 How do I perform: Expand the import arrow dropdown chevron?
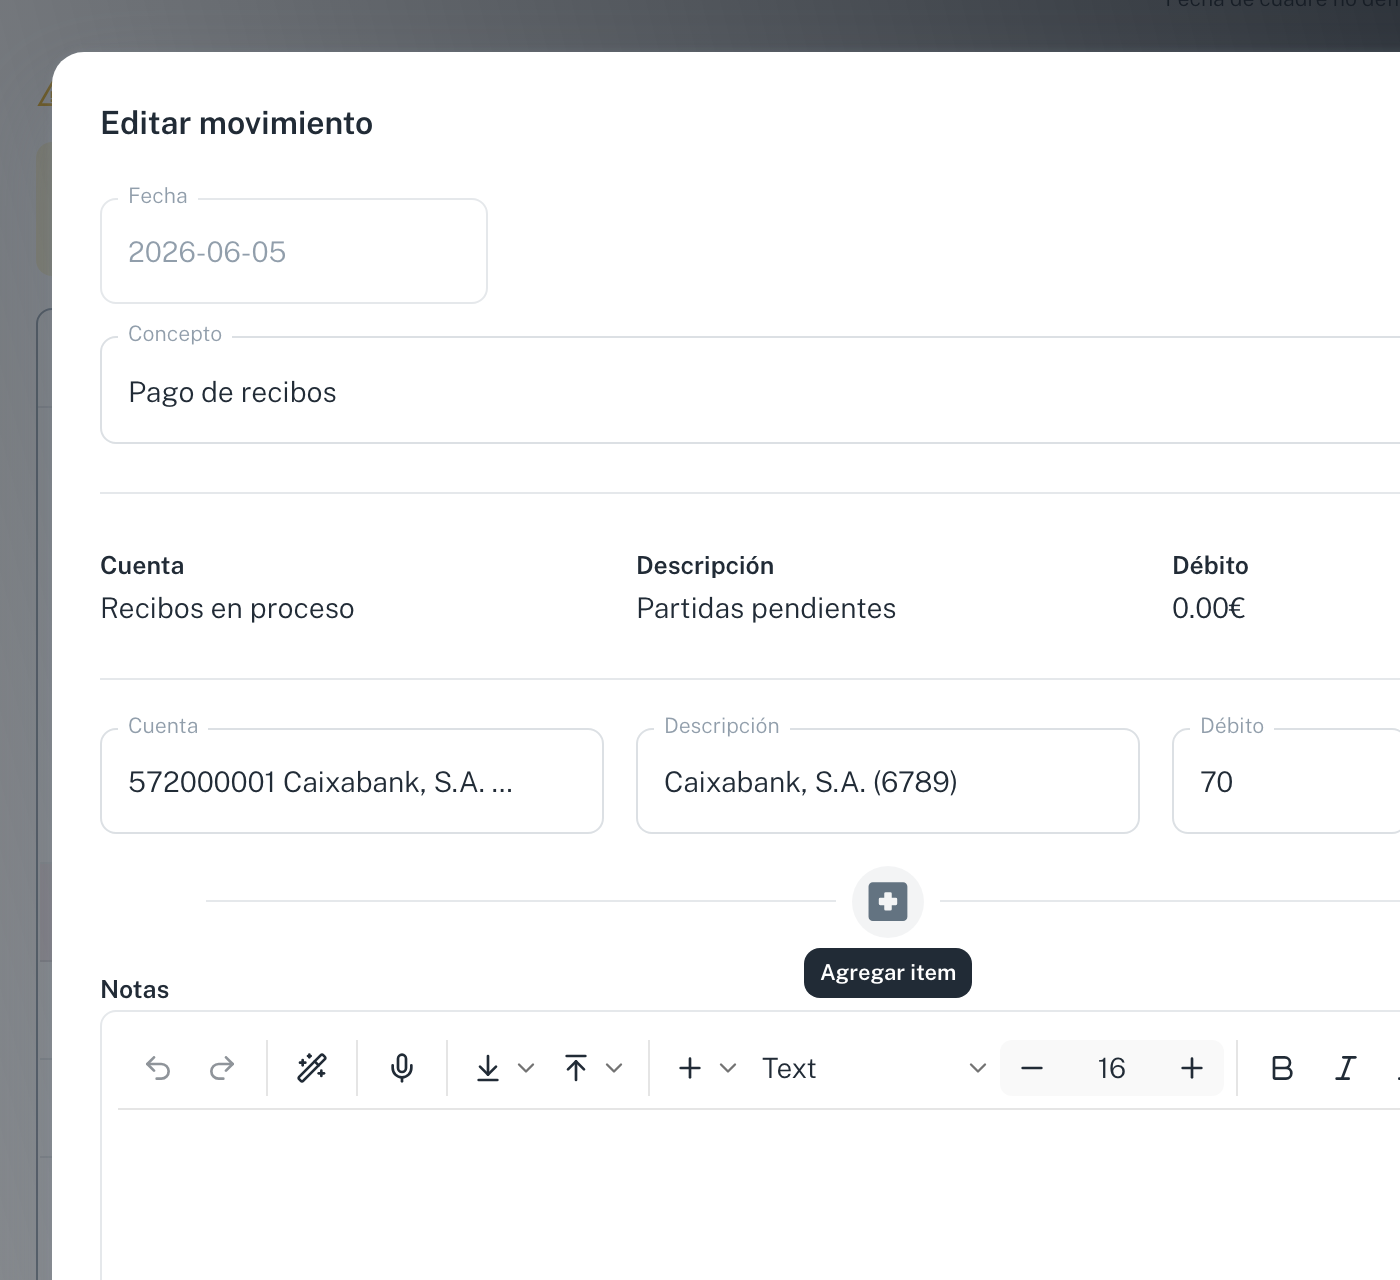526,1068
